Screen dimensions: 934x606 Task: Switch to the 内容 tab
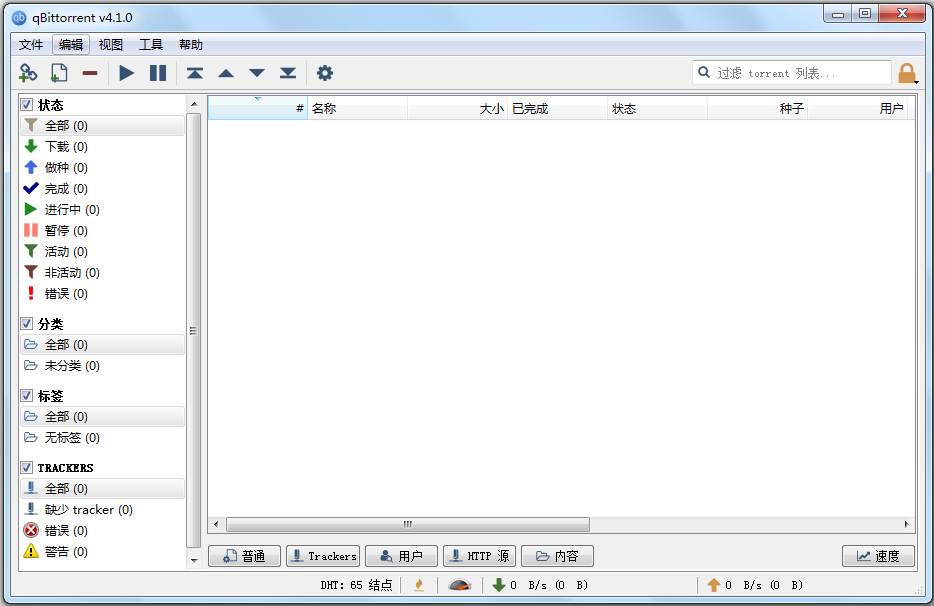[558, 556]
